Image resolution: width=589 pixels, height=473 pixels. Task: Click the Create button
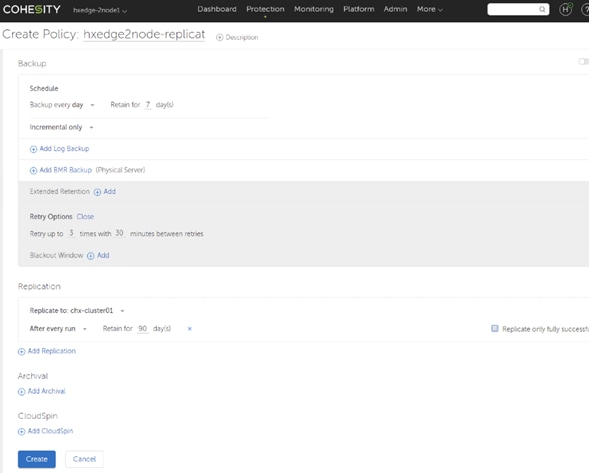click(37, 459)
